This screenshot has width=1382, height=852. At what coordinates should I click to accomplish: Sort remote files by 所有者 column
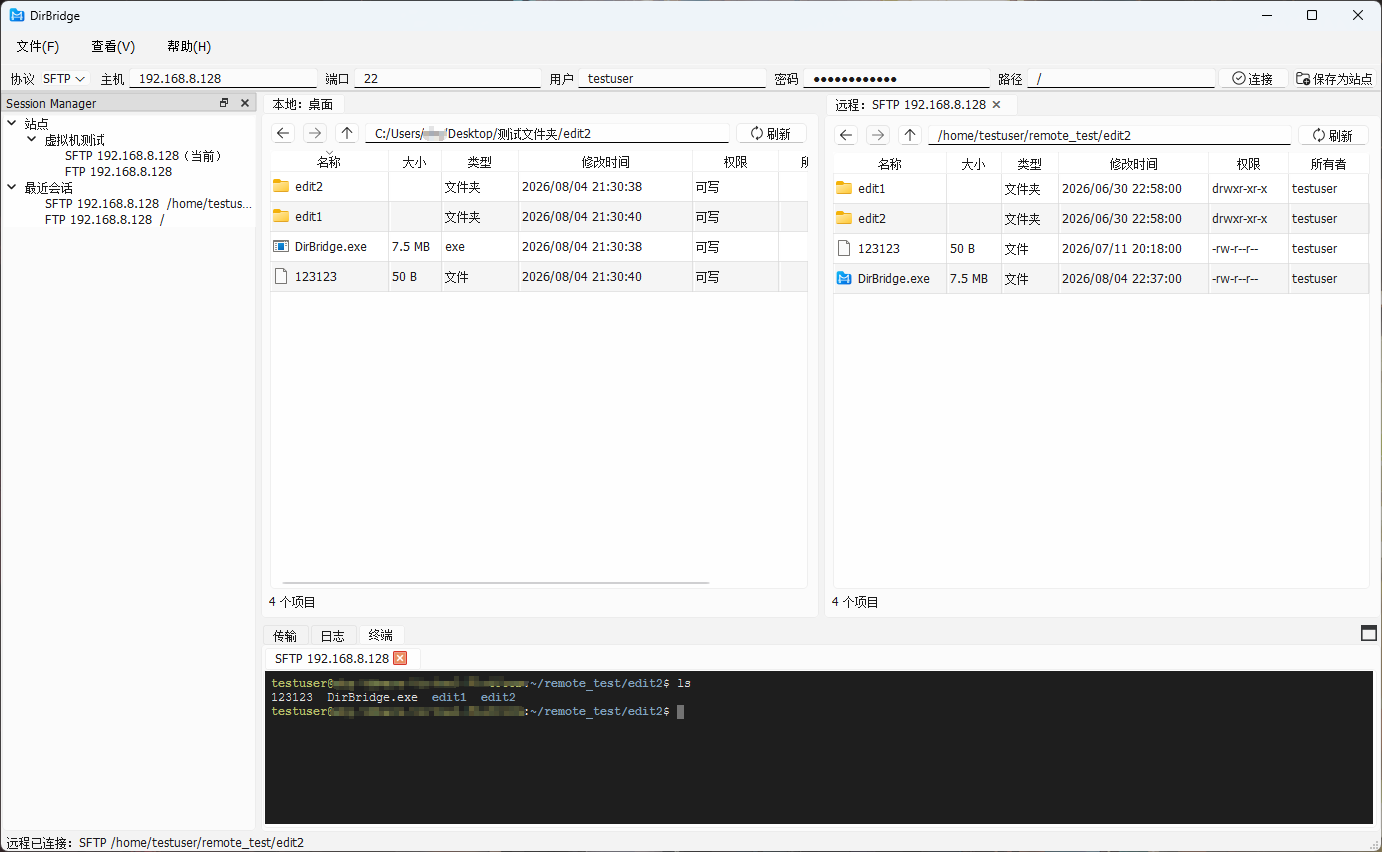(x=1328, y=164)
